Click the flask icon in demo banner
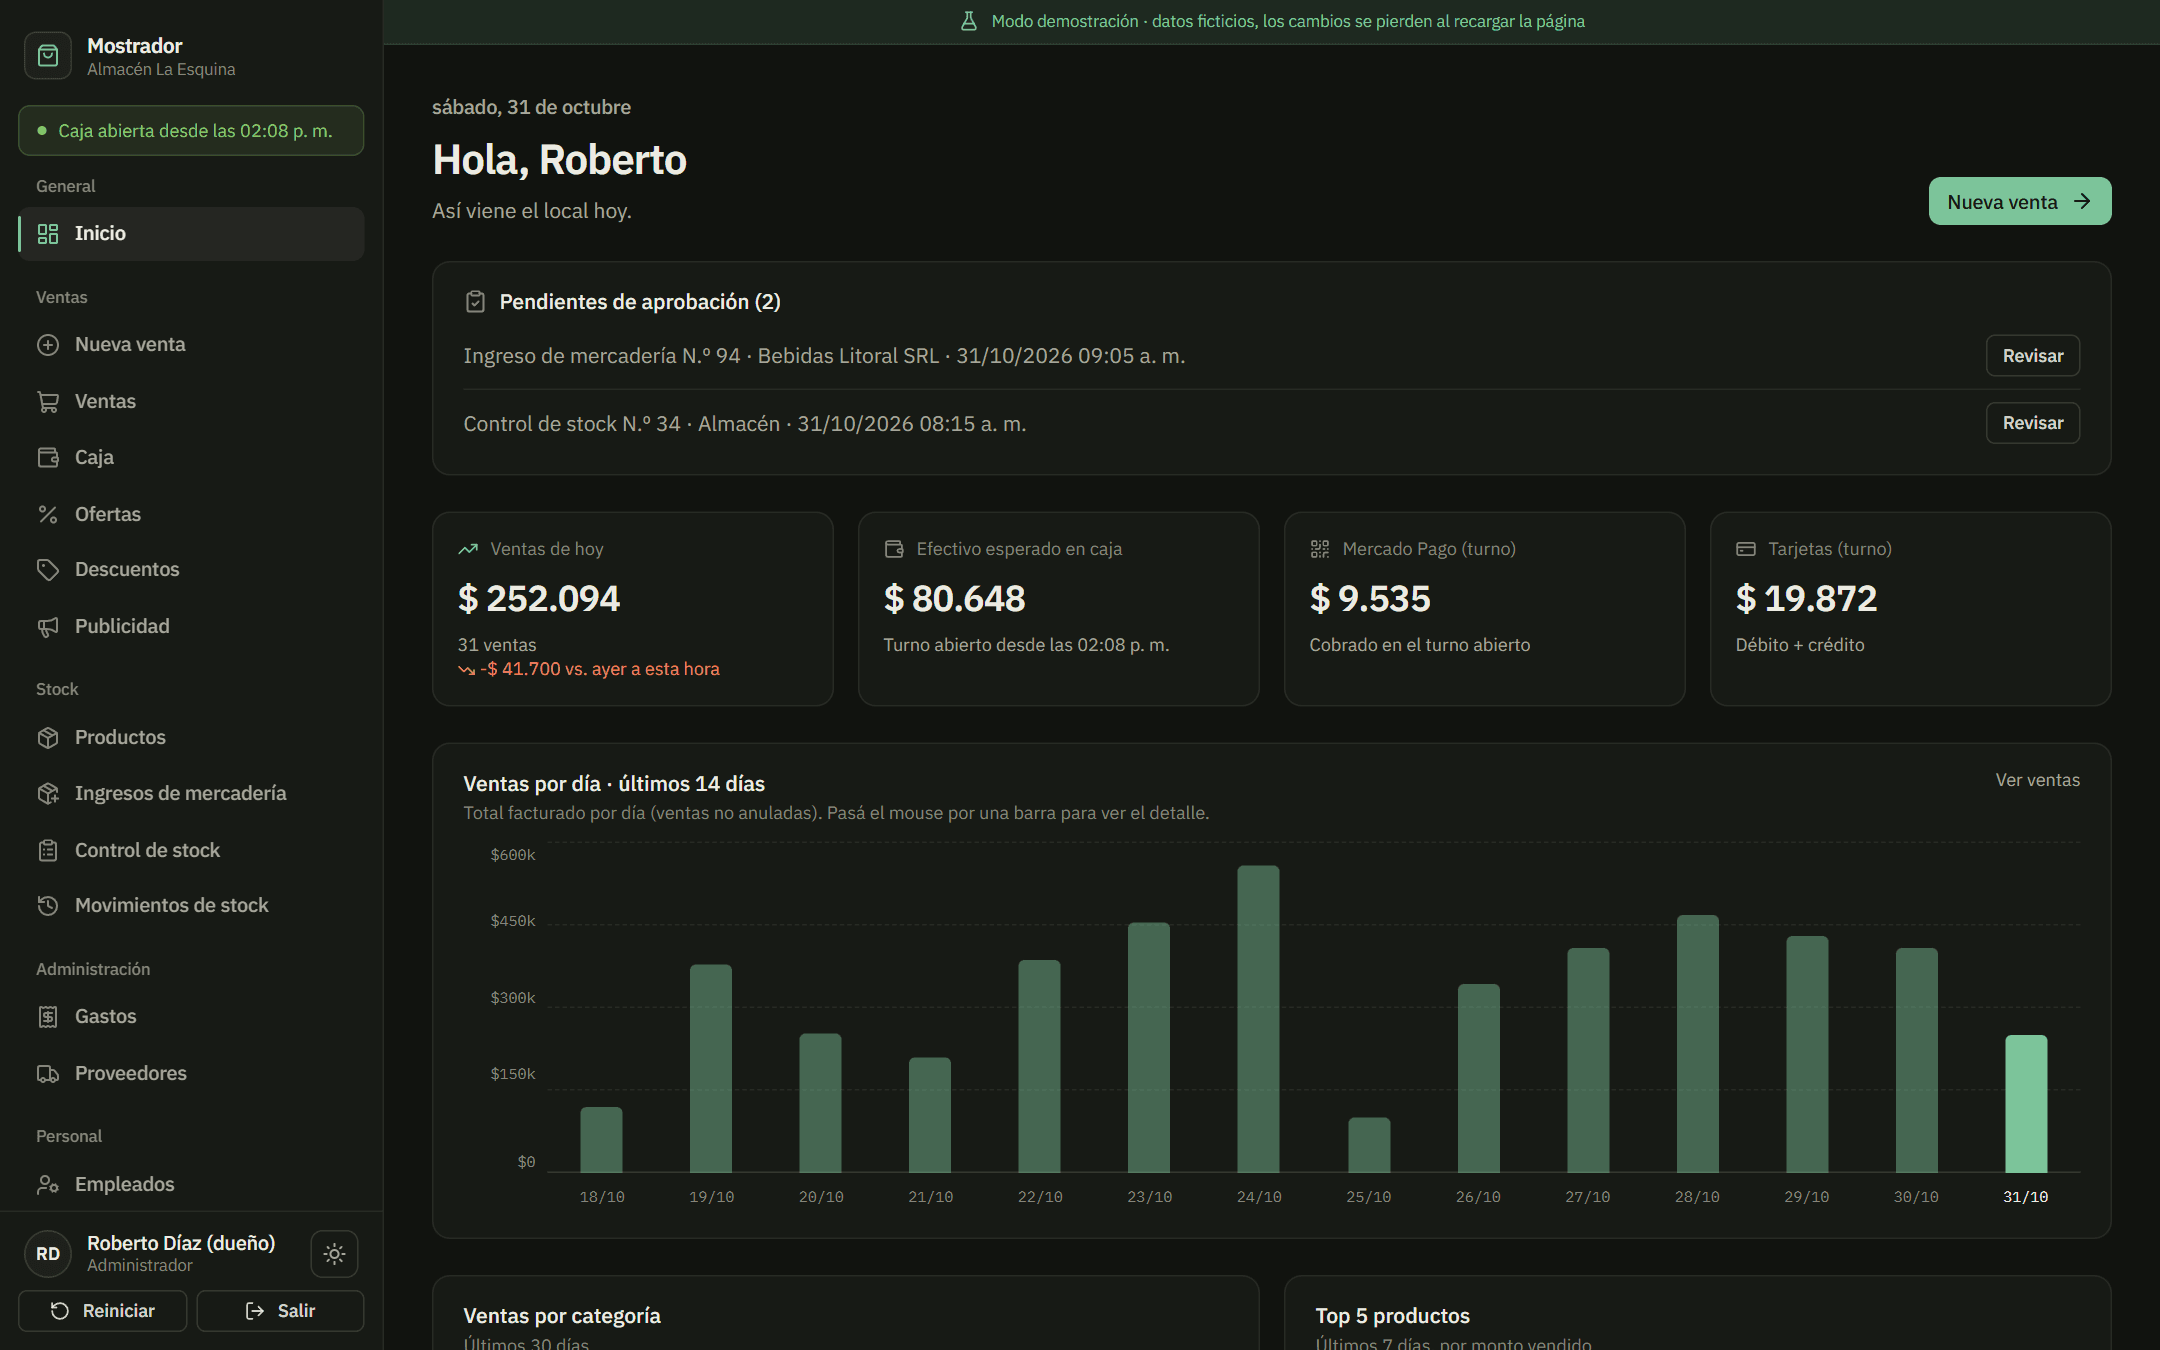Viewport: 2160px width, 1350px height. [968, 21]
